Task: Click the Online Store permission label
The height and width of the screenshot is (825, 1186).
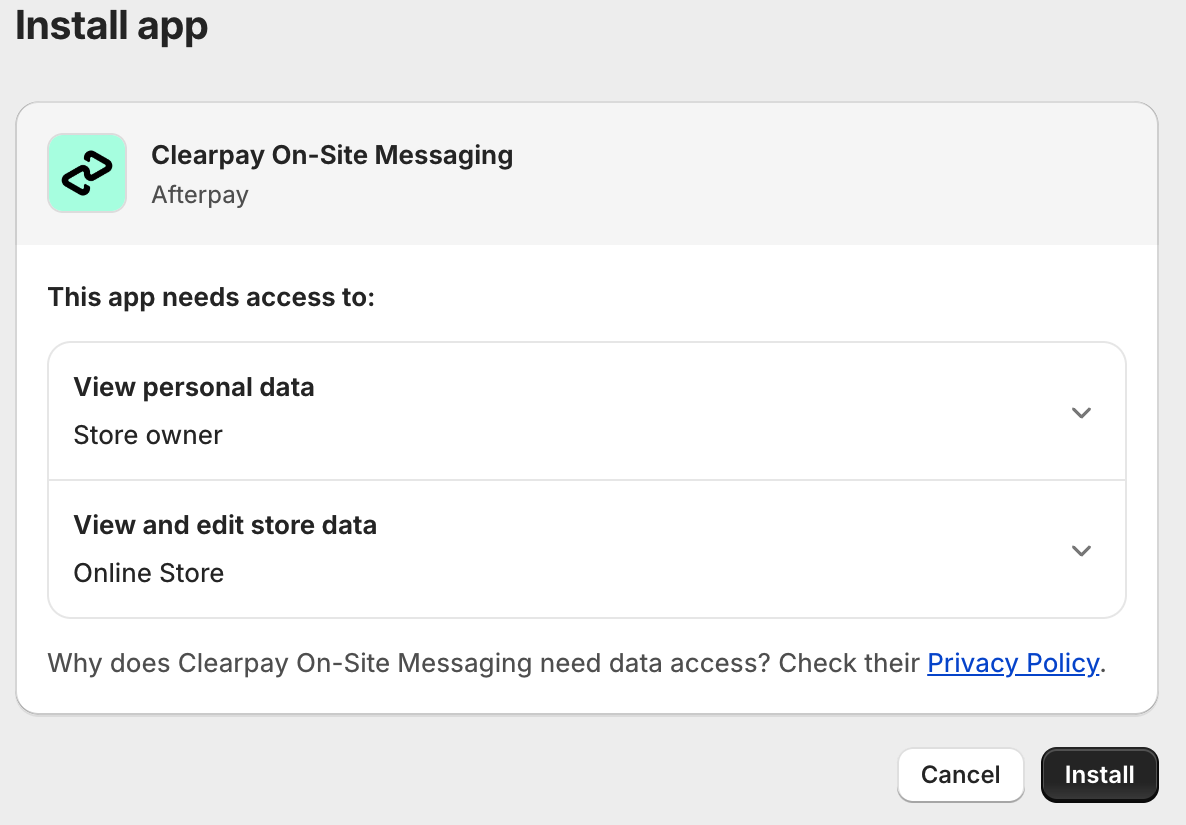Action: click(149, 573)
